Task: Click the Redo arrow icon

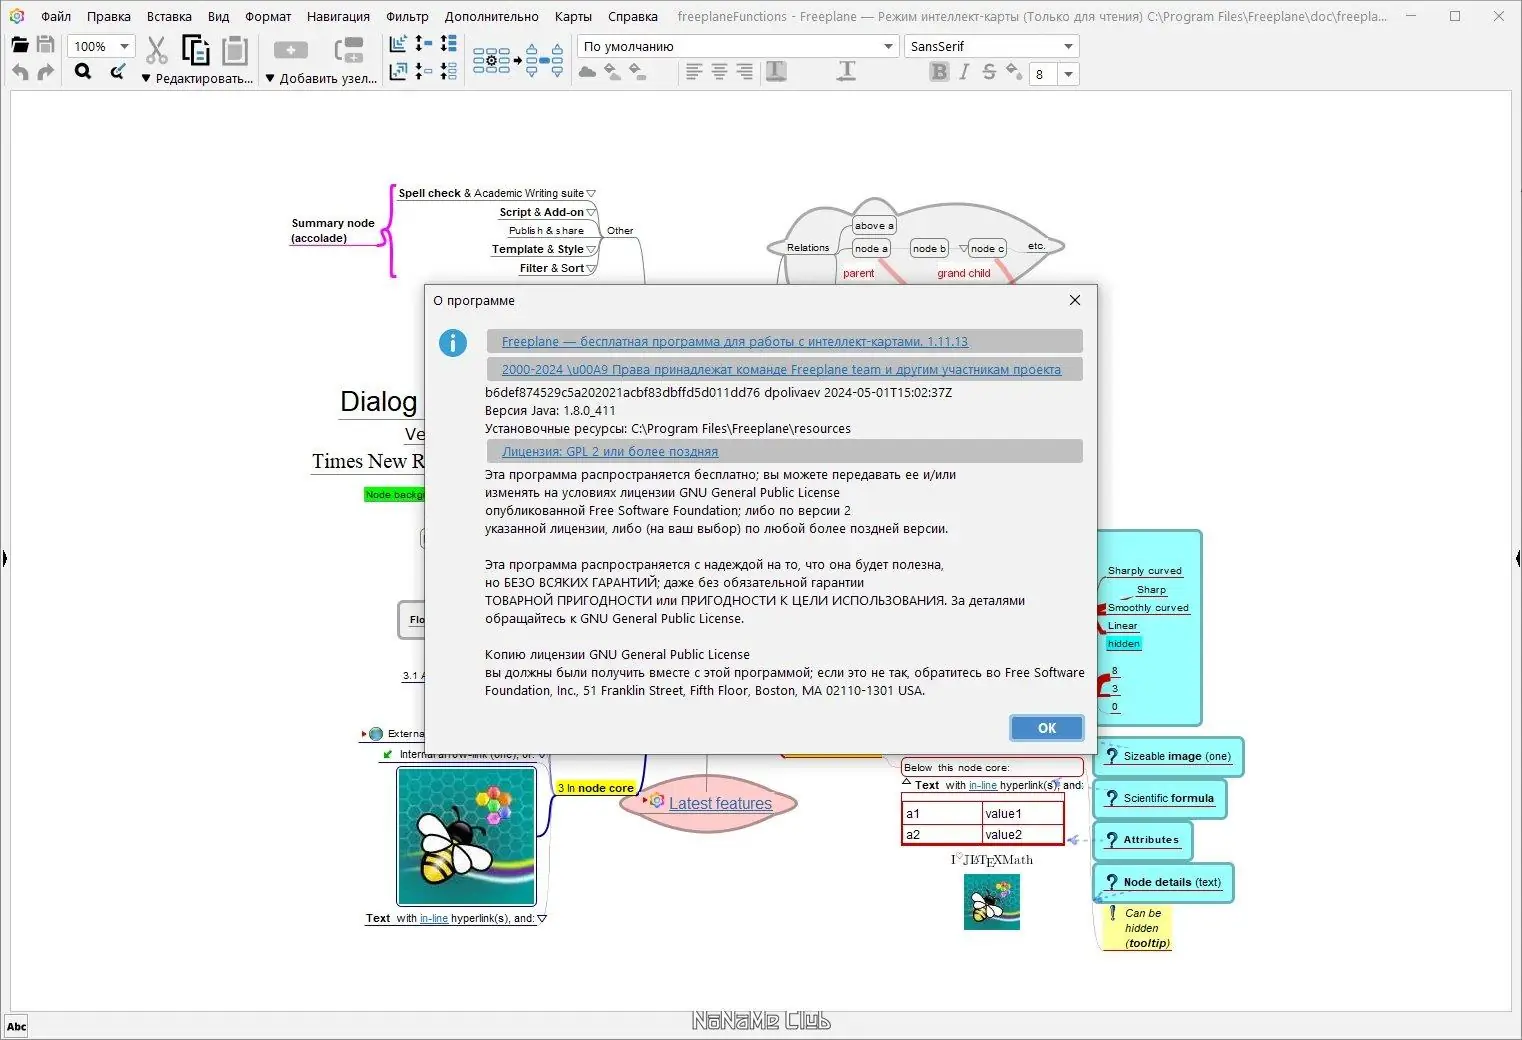Action: (x=46, y=72)
